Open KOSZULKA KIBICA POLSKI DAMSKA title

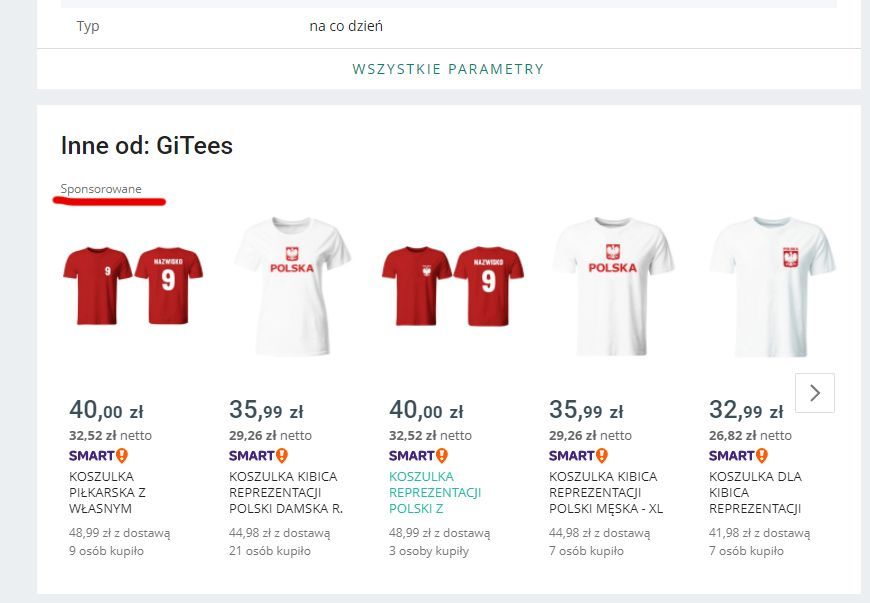(285, 492)
